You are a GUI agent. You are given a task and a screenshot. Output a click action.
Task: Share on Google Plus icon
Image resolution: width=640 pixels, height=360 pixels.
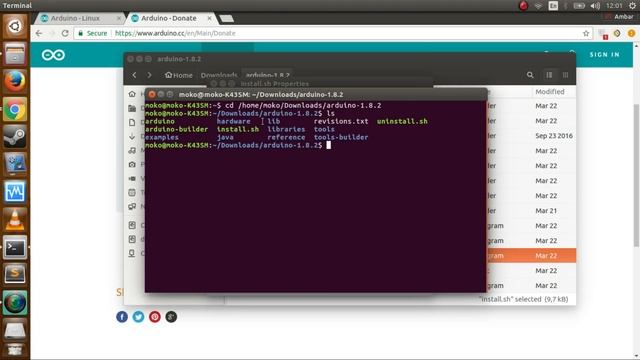[x=171, y=317]
